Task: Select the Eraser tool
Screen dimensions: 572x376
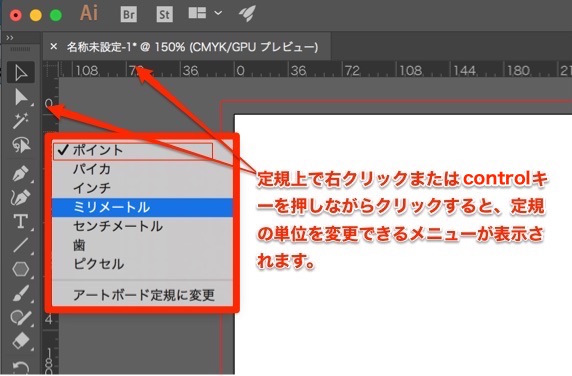Action: pyautogui.click(x=21, y=342)
